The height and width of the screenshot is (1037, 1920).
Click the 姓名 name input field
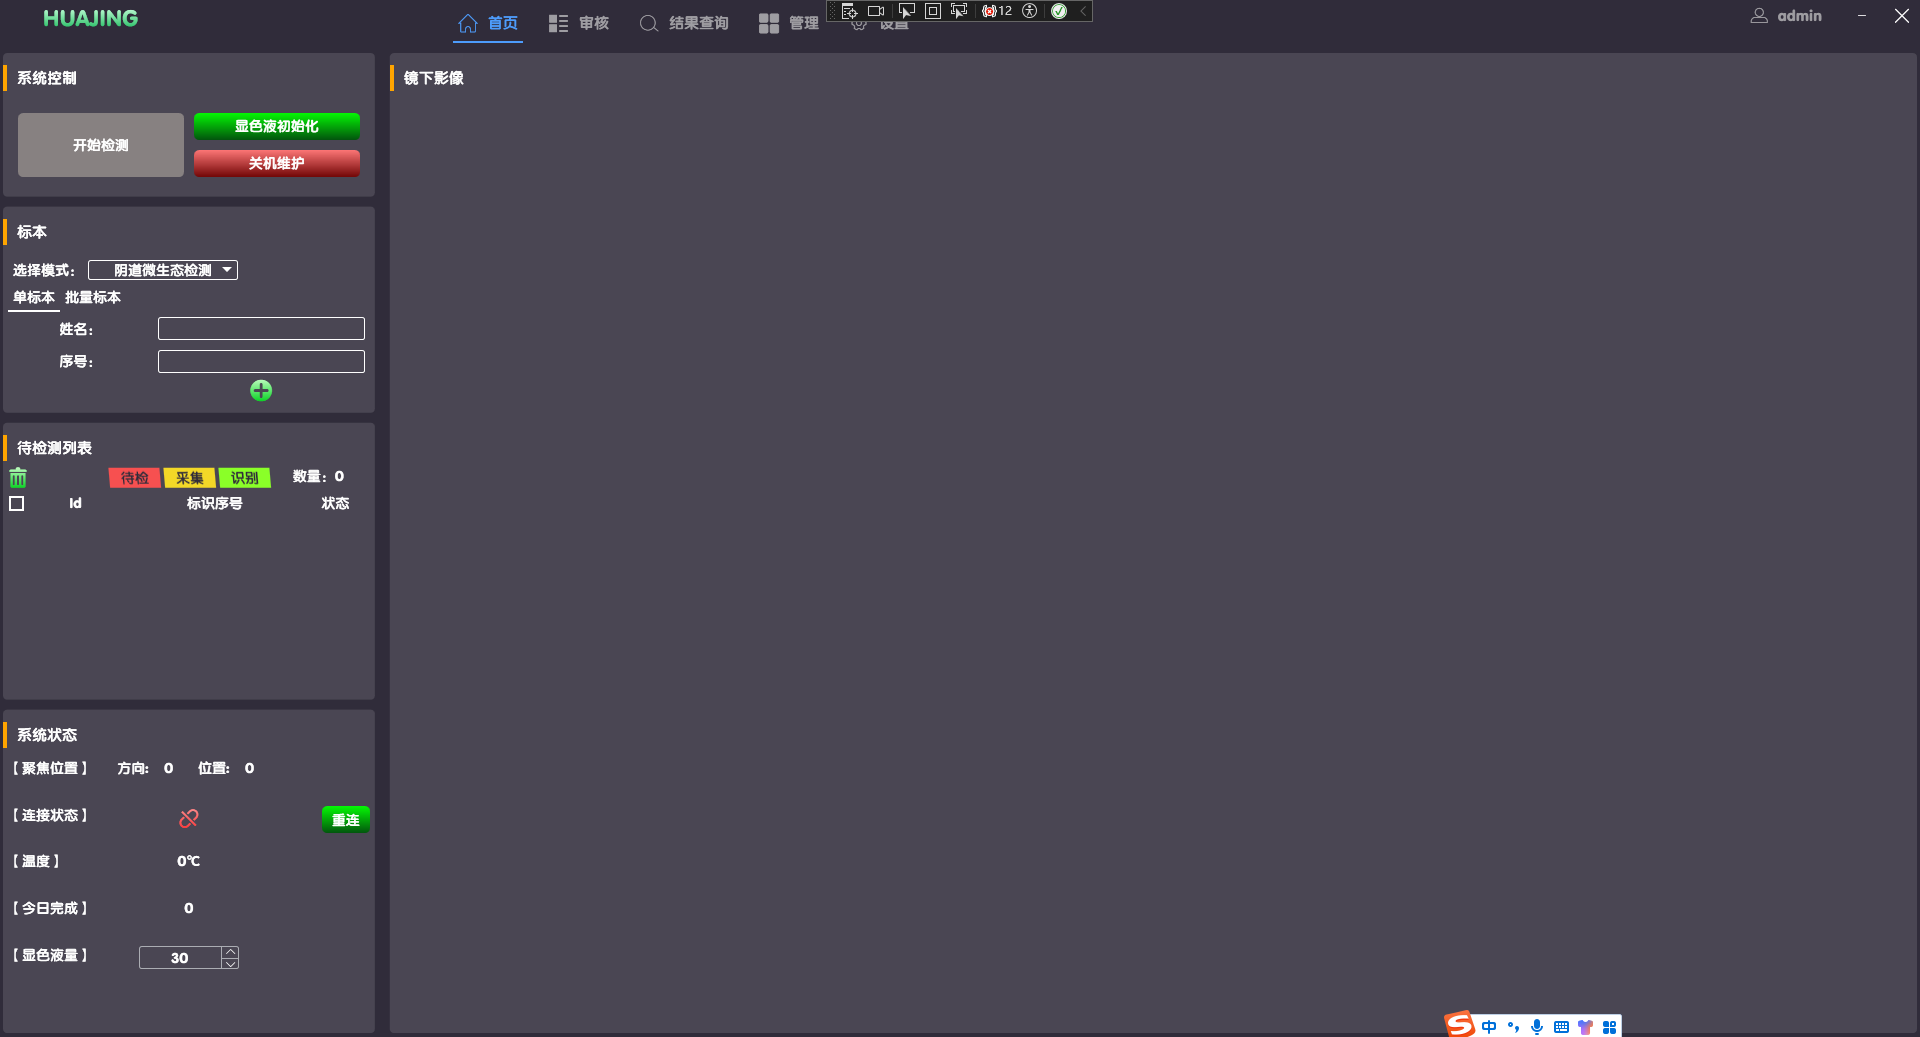[x=261, y=329]
